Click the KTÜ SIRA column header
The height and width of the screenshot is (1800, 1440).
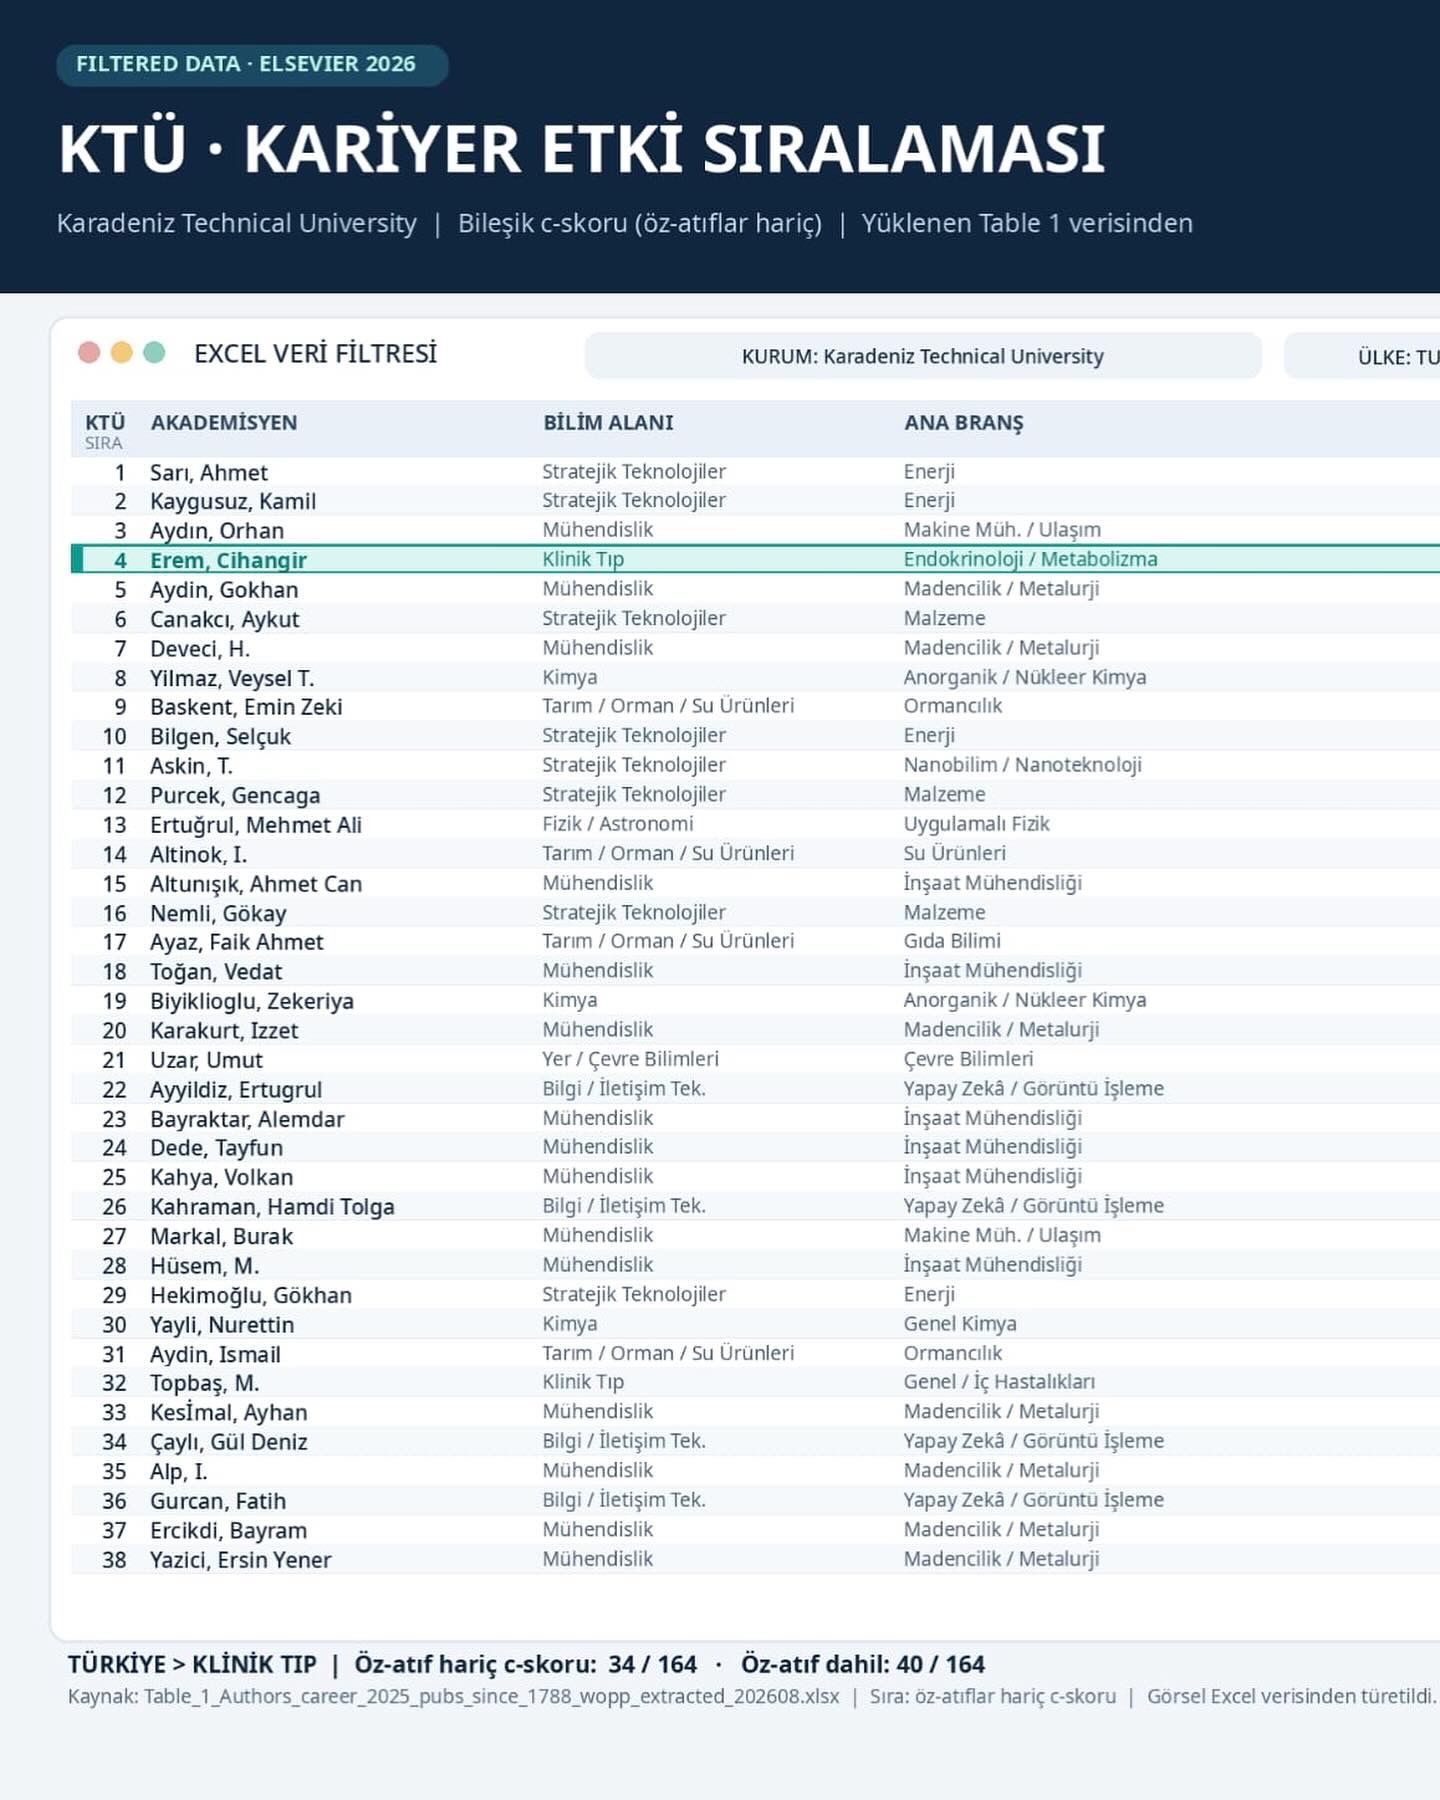[105, 431]
